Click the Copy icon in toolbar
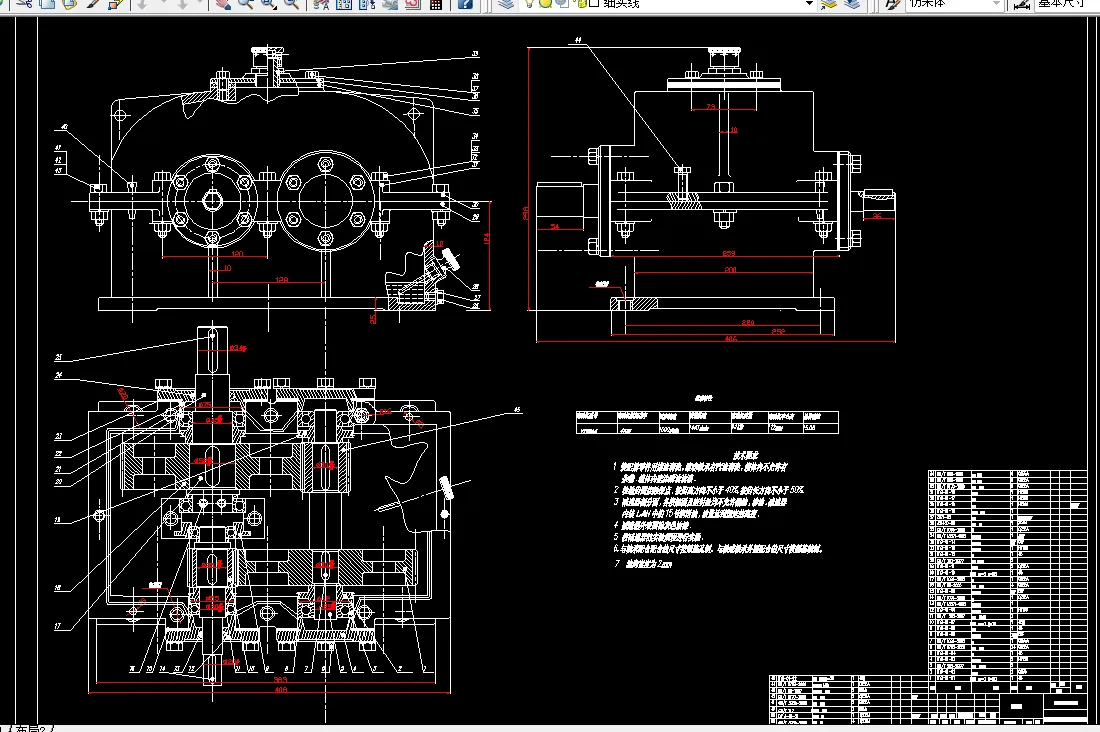The height and width of the screenshot is (732, 1100). [47, 4]
